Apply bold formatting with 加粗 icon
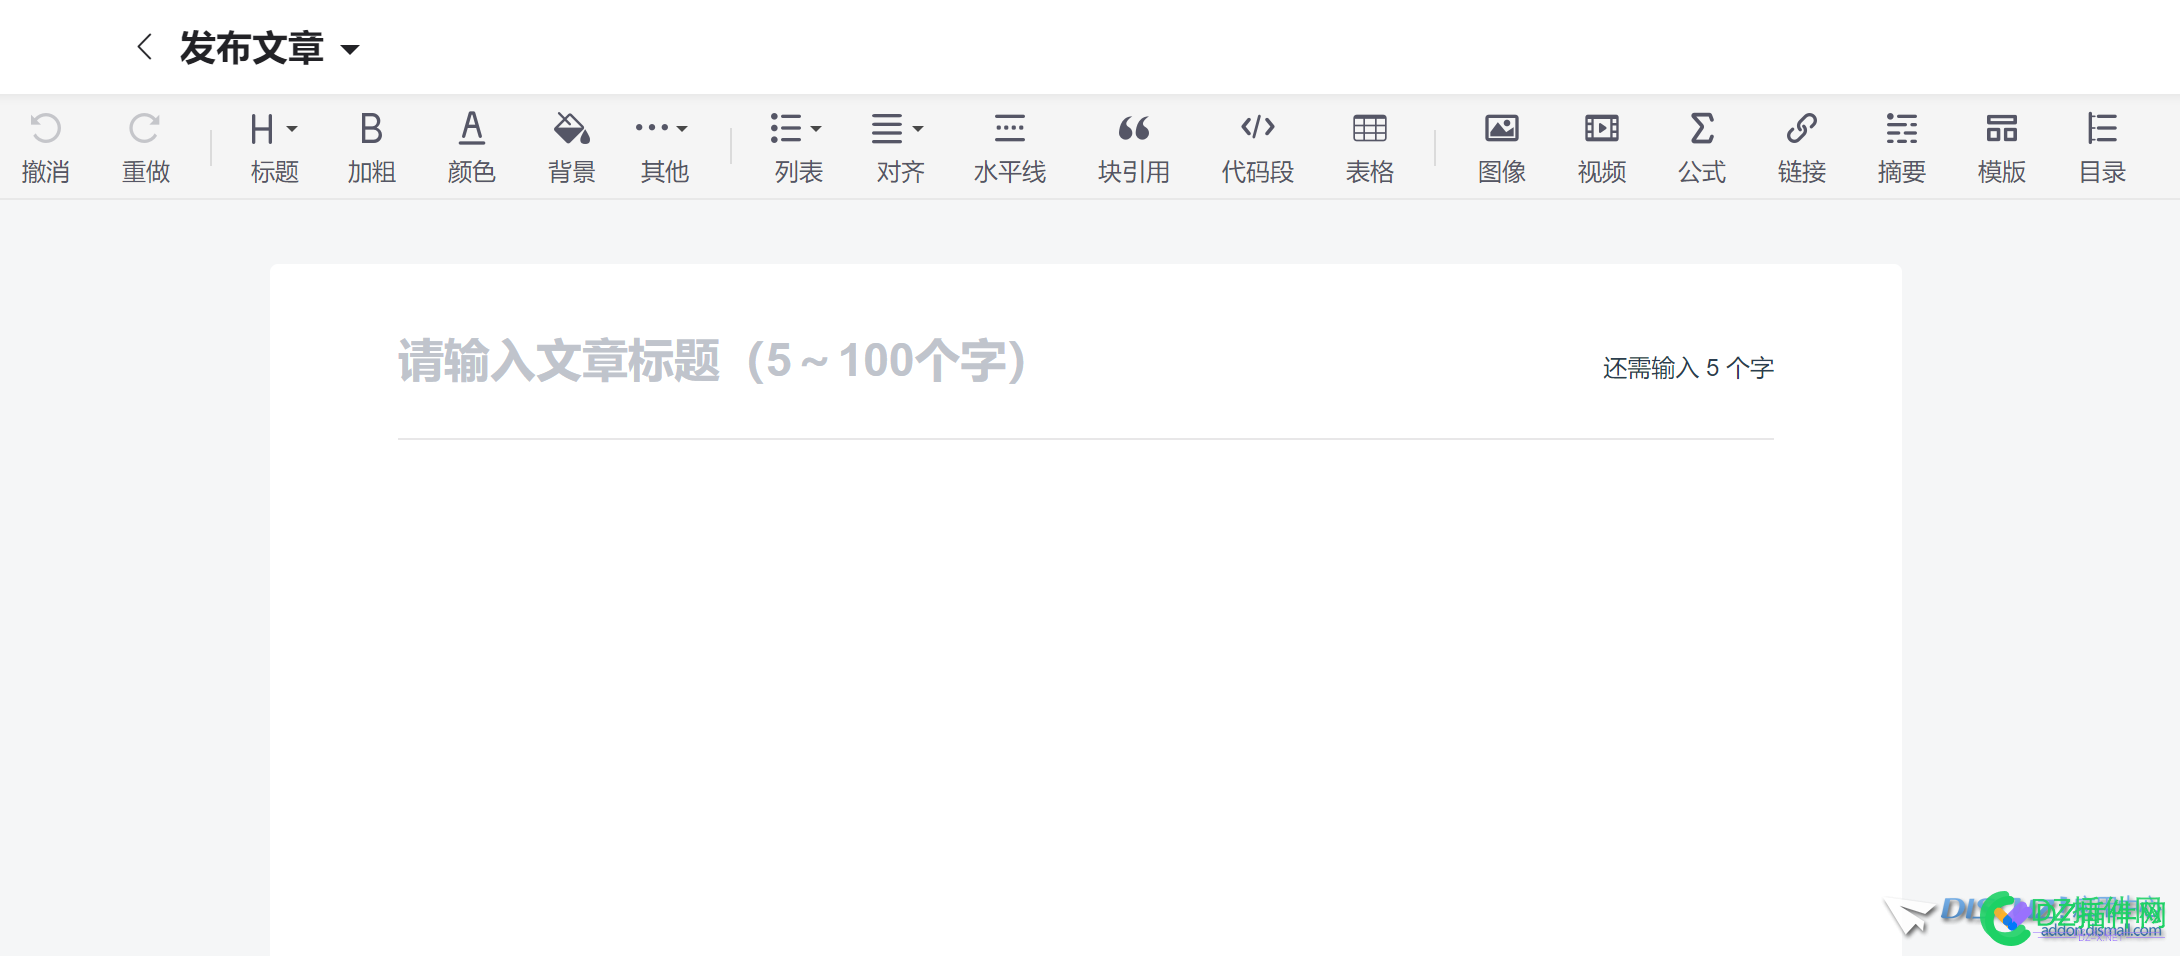2180x956 pixels. click(x=370, y=145)
